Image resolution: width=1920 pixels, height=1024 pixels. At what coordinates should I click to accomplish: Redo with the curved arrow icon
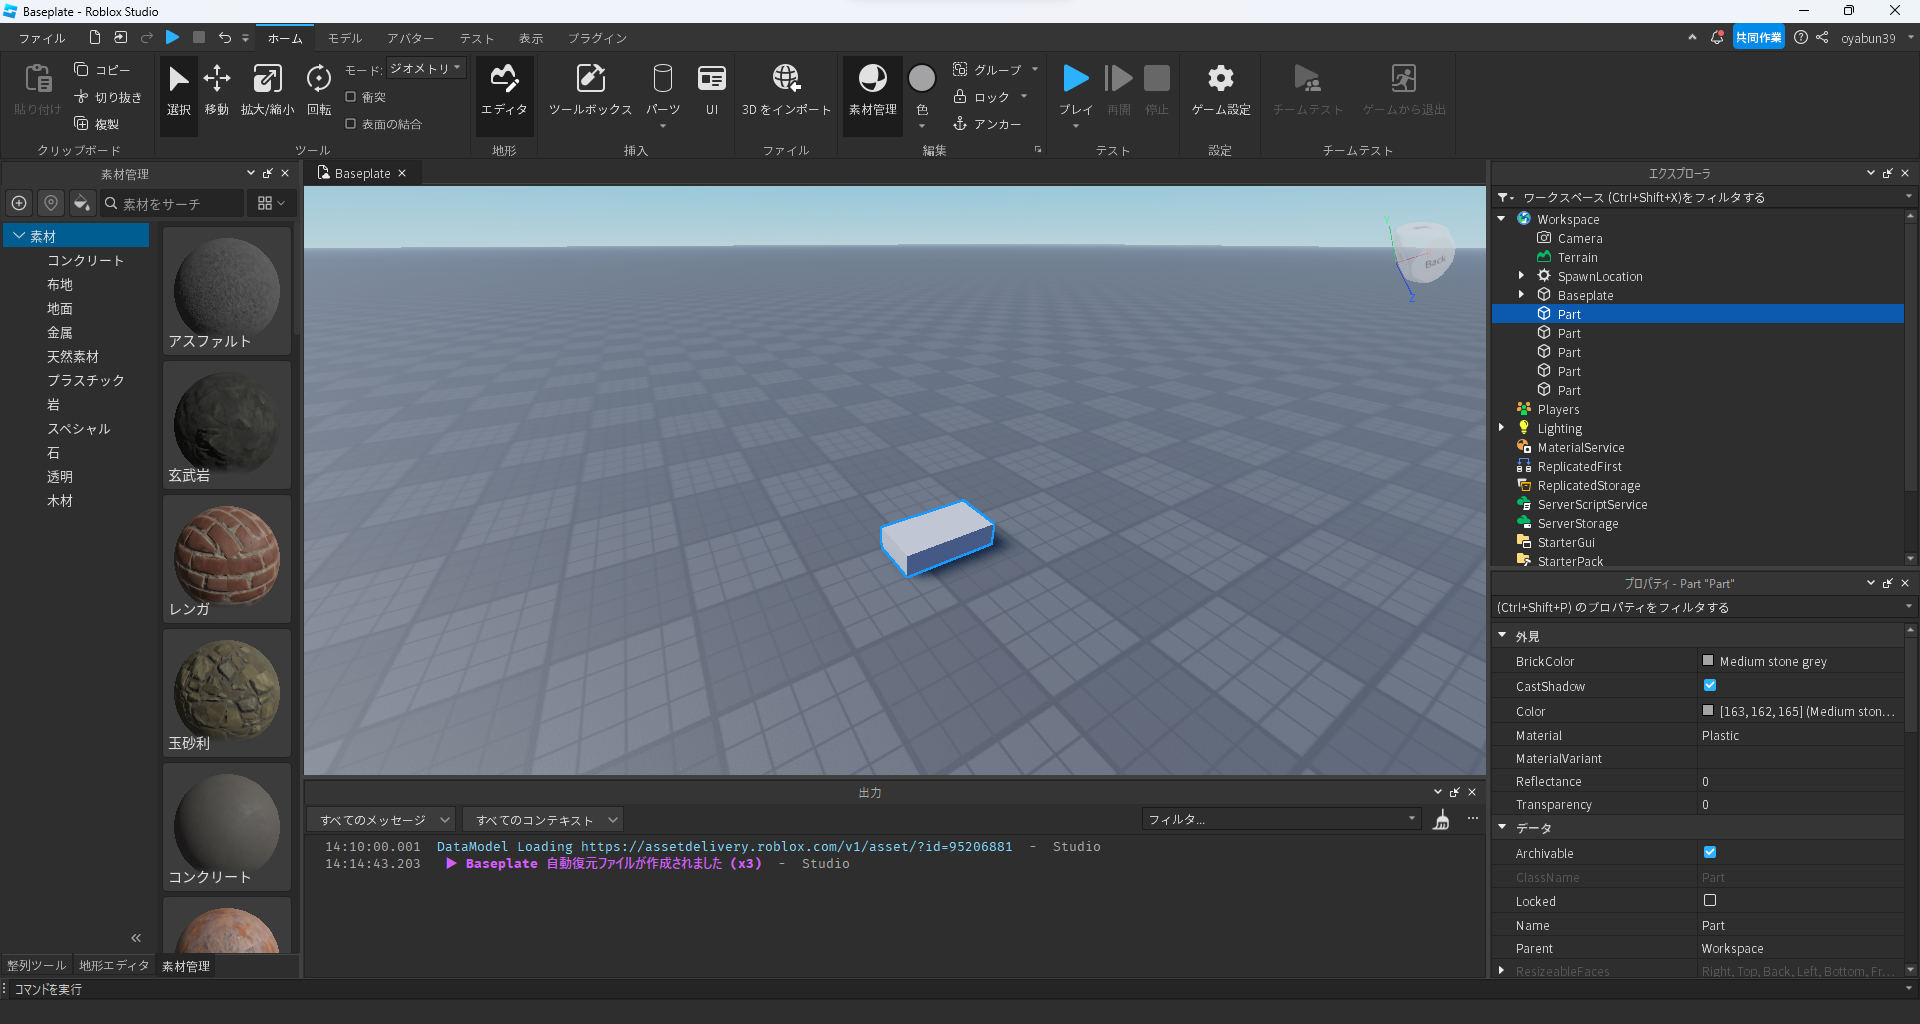[147, 37]
